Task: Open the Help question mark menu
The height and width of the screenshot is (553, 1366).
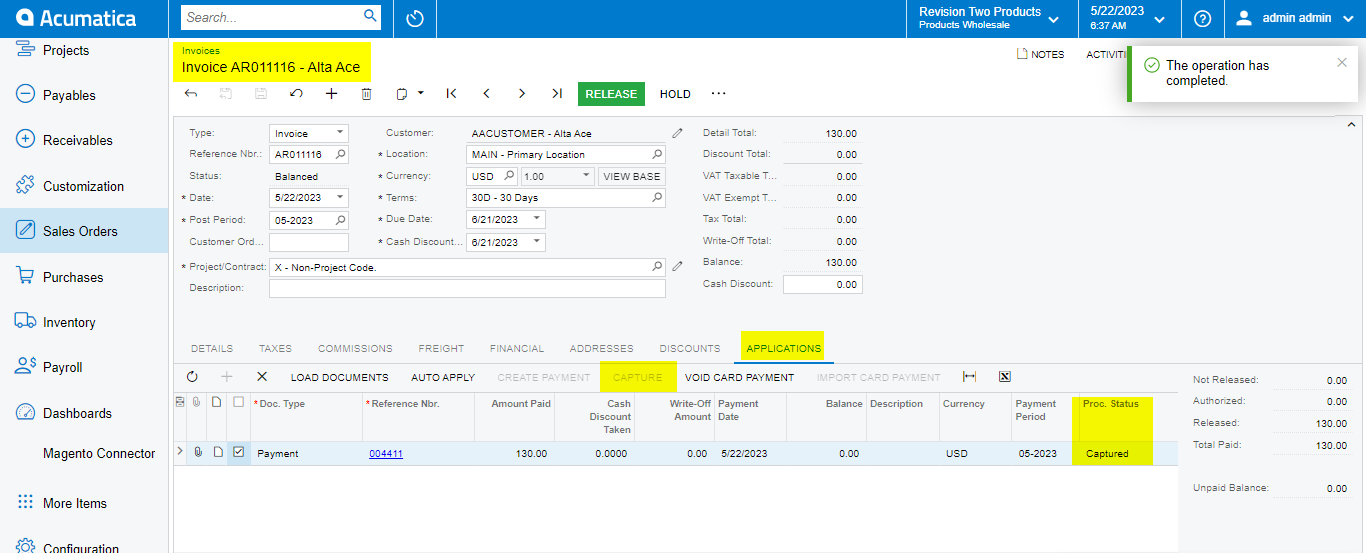Action: click(x=1203, y=19)
